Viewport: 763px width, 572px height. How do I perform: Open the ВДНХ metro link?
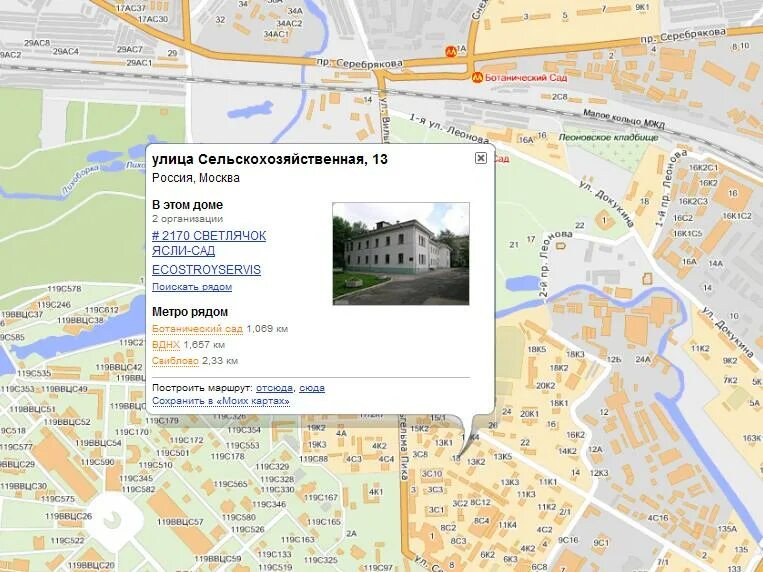pyautogui.click(x=166, y=345)
